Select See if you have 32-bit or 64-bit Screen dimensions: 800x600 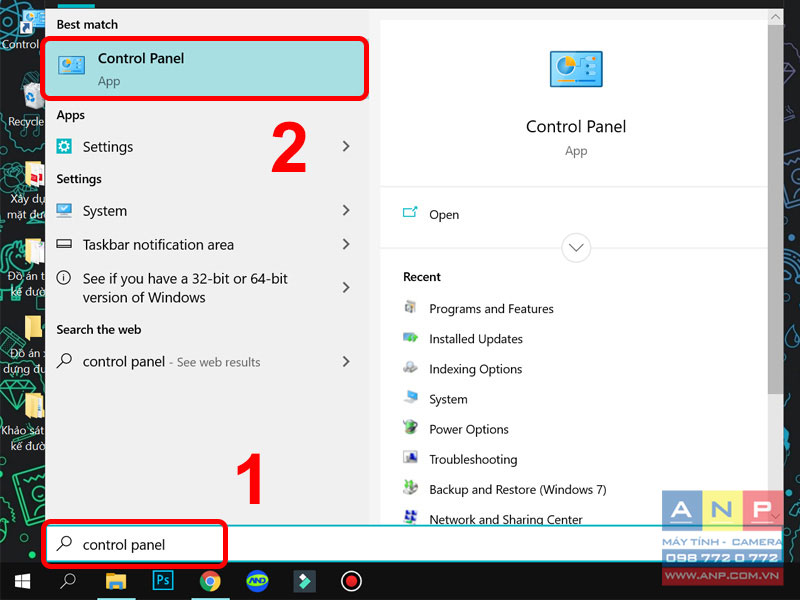[x=207, y=288]
